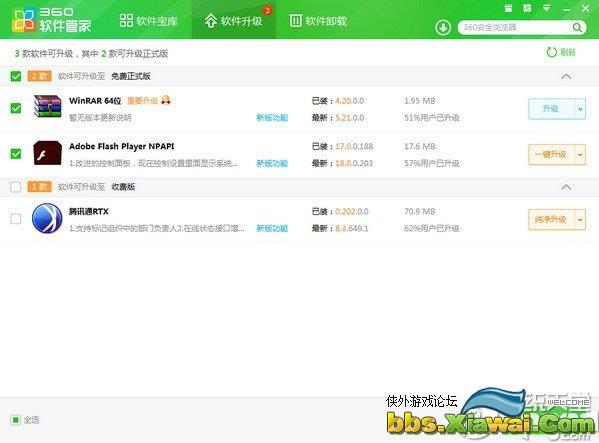Click WinRAR latest version 5.21.0.0

pyautogui.click(x=350, y=118)
